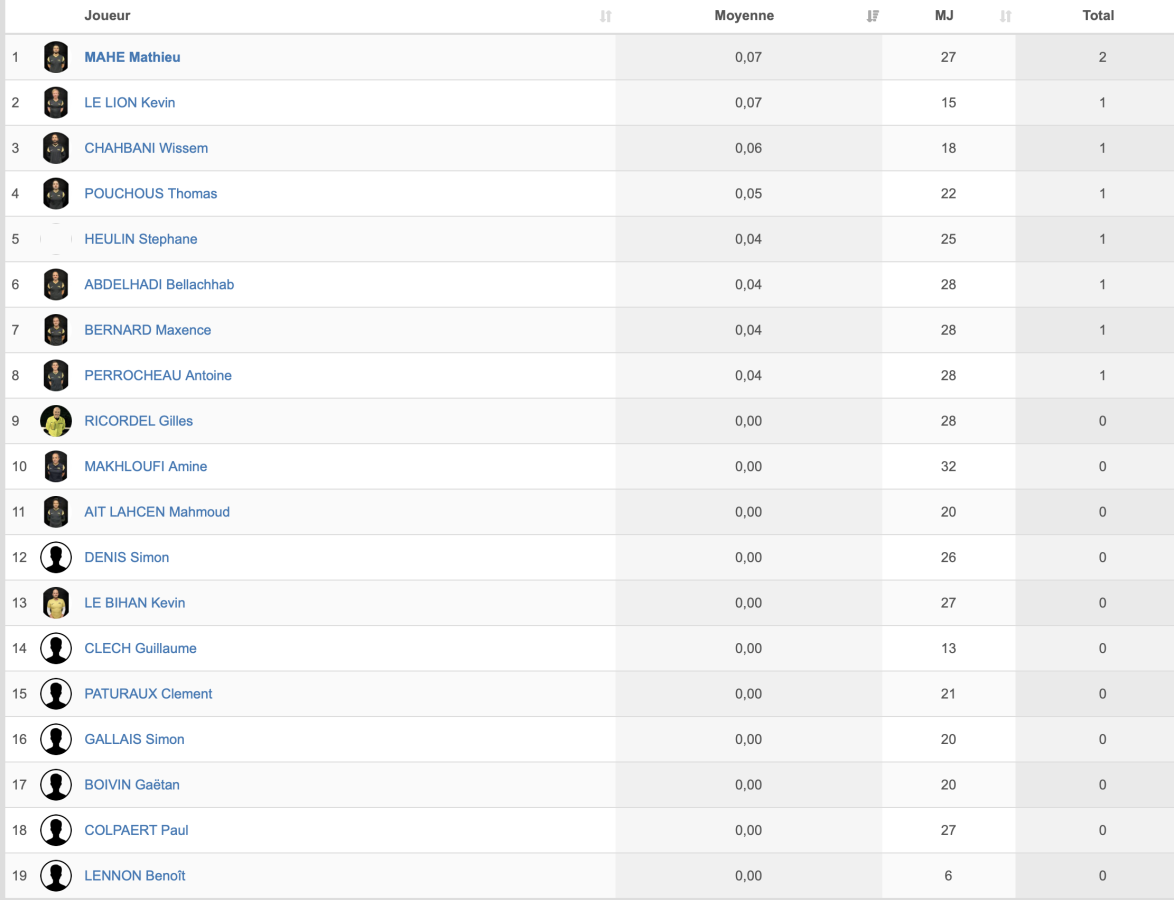Open the HEULIN Stephane player link

pyautogui.click(x=141, y=239)
